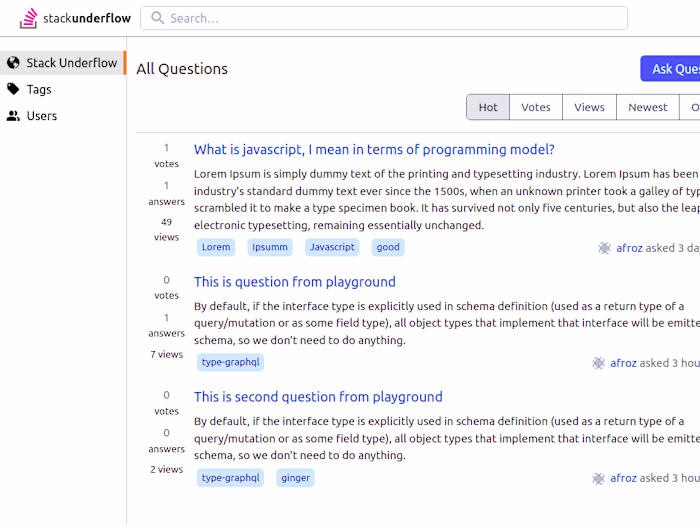Viewport: 700px width, 525px height.
Task: Click afroz's avatar on the second playground question
Action: pos(598,478)
